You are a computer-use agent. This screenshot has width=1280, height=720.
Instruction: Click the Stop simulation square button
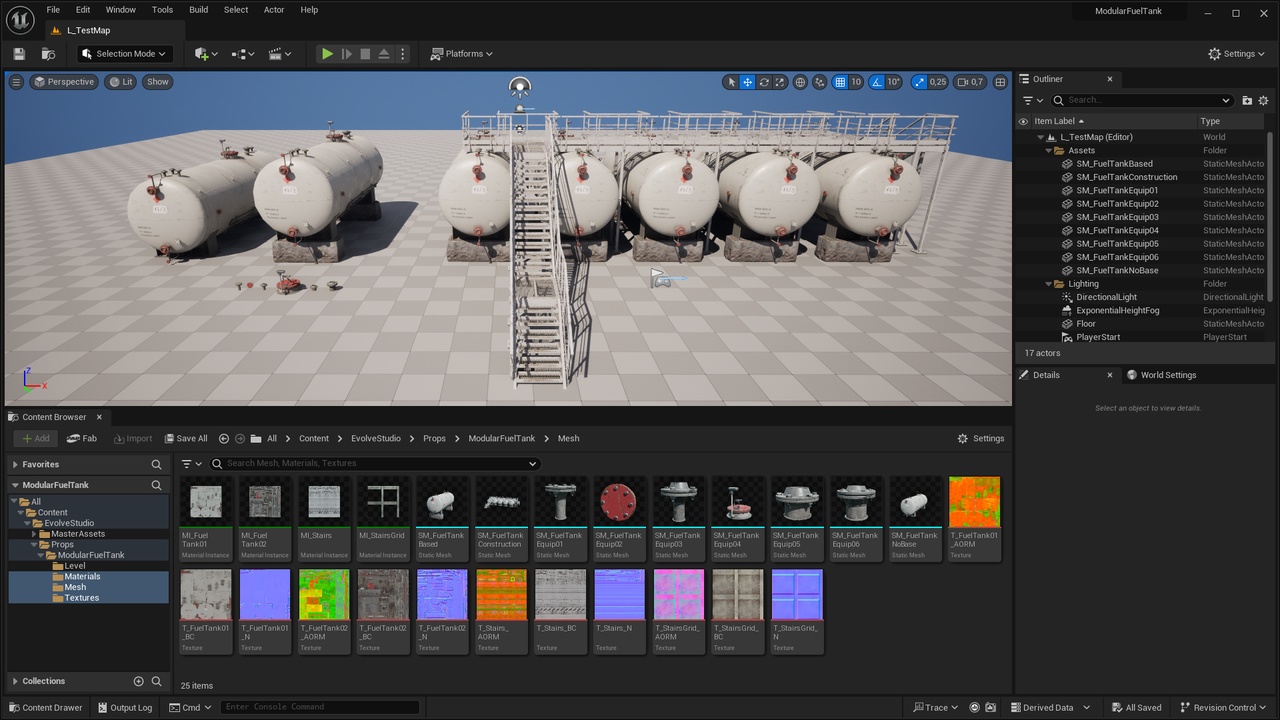[365, 54]
